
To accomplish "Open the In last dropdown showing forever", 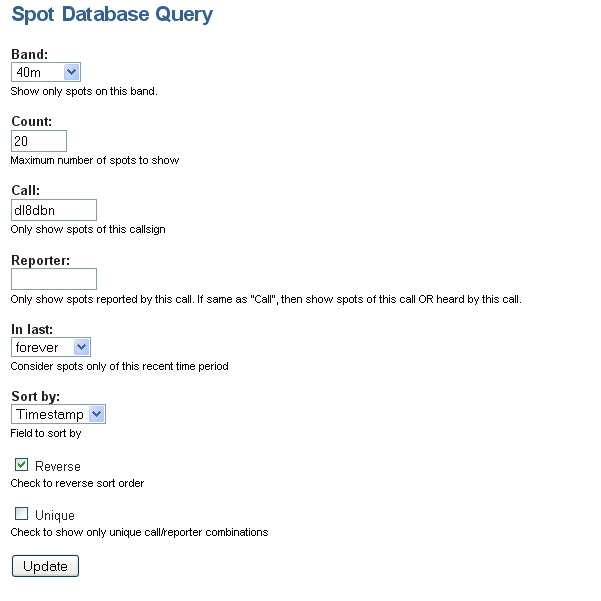I will coord(51,347).
